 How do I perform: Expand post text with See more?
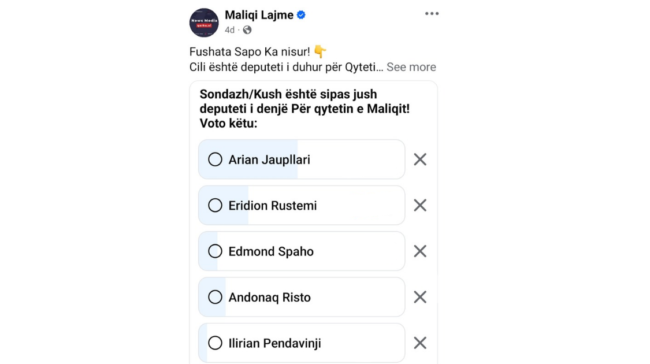point(411,67)
